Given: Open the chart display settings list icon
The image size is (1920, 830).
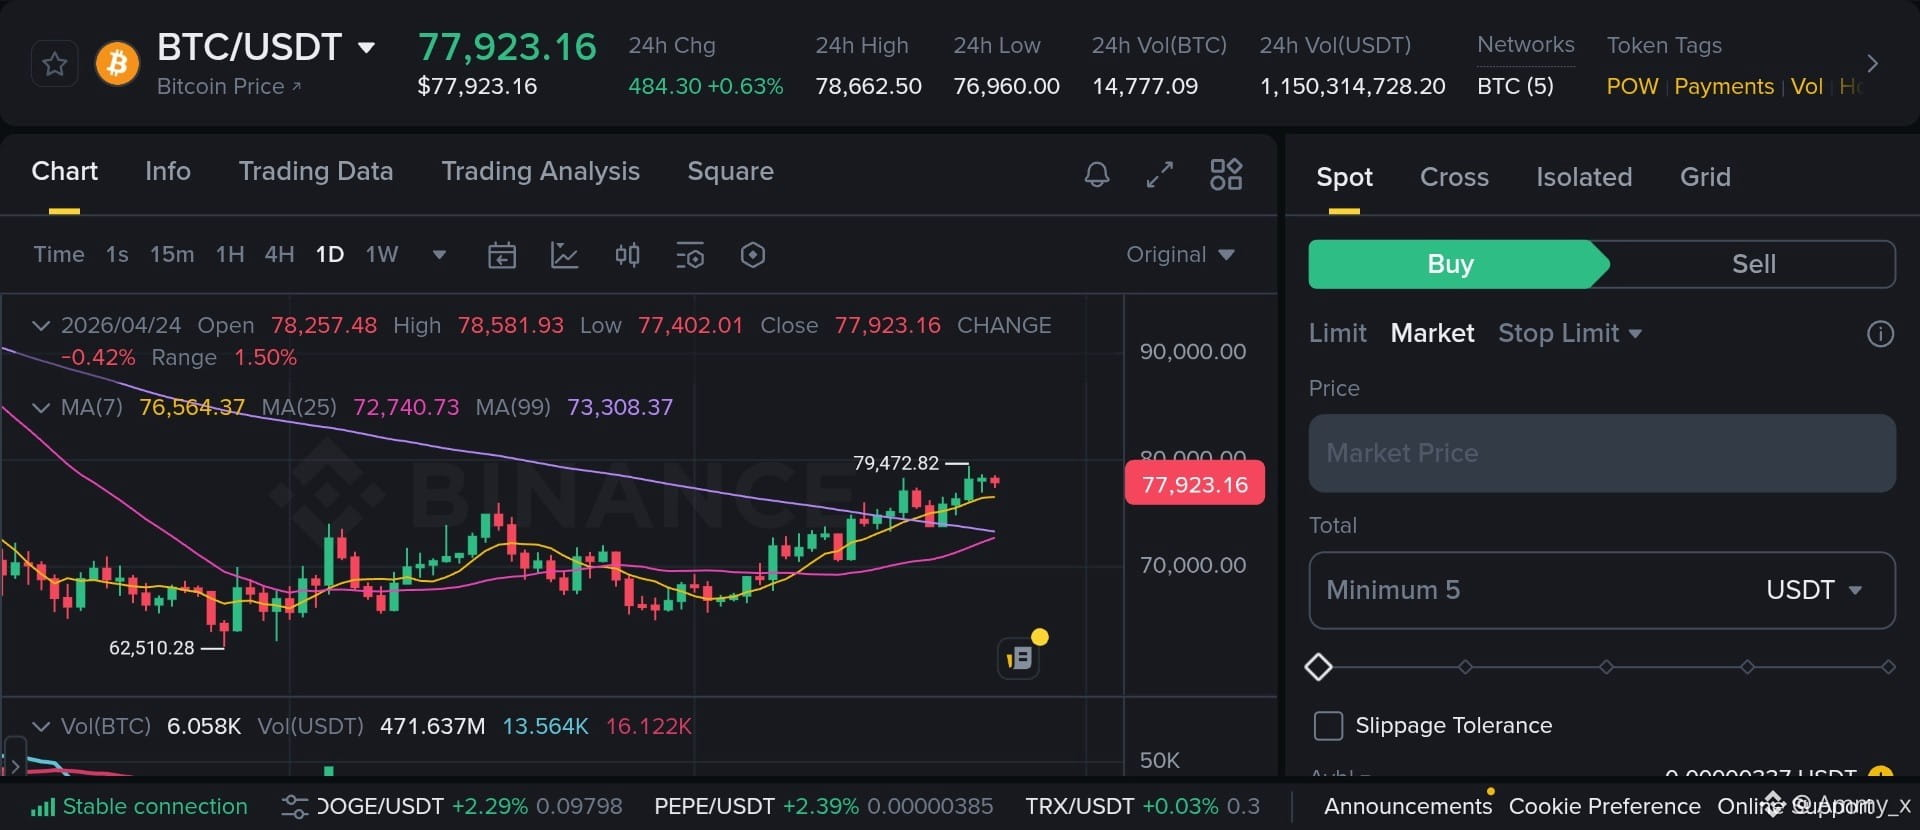Looking at the screenshot, I should (x=690, y=255).
